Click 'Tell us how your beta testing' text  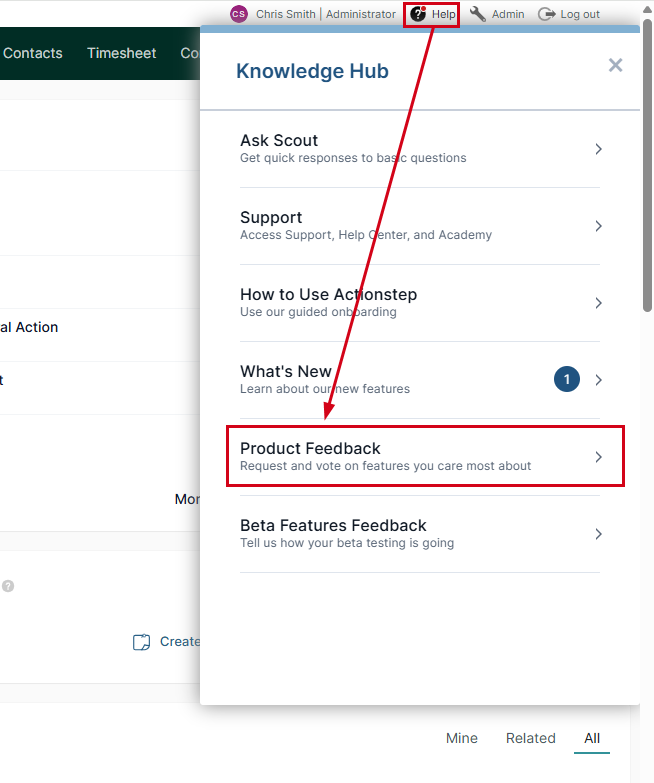click(x=347, y=542)
